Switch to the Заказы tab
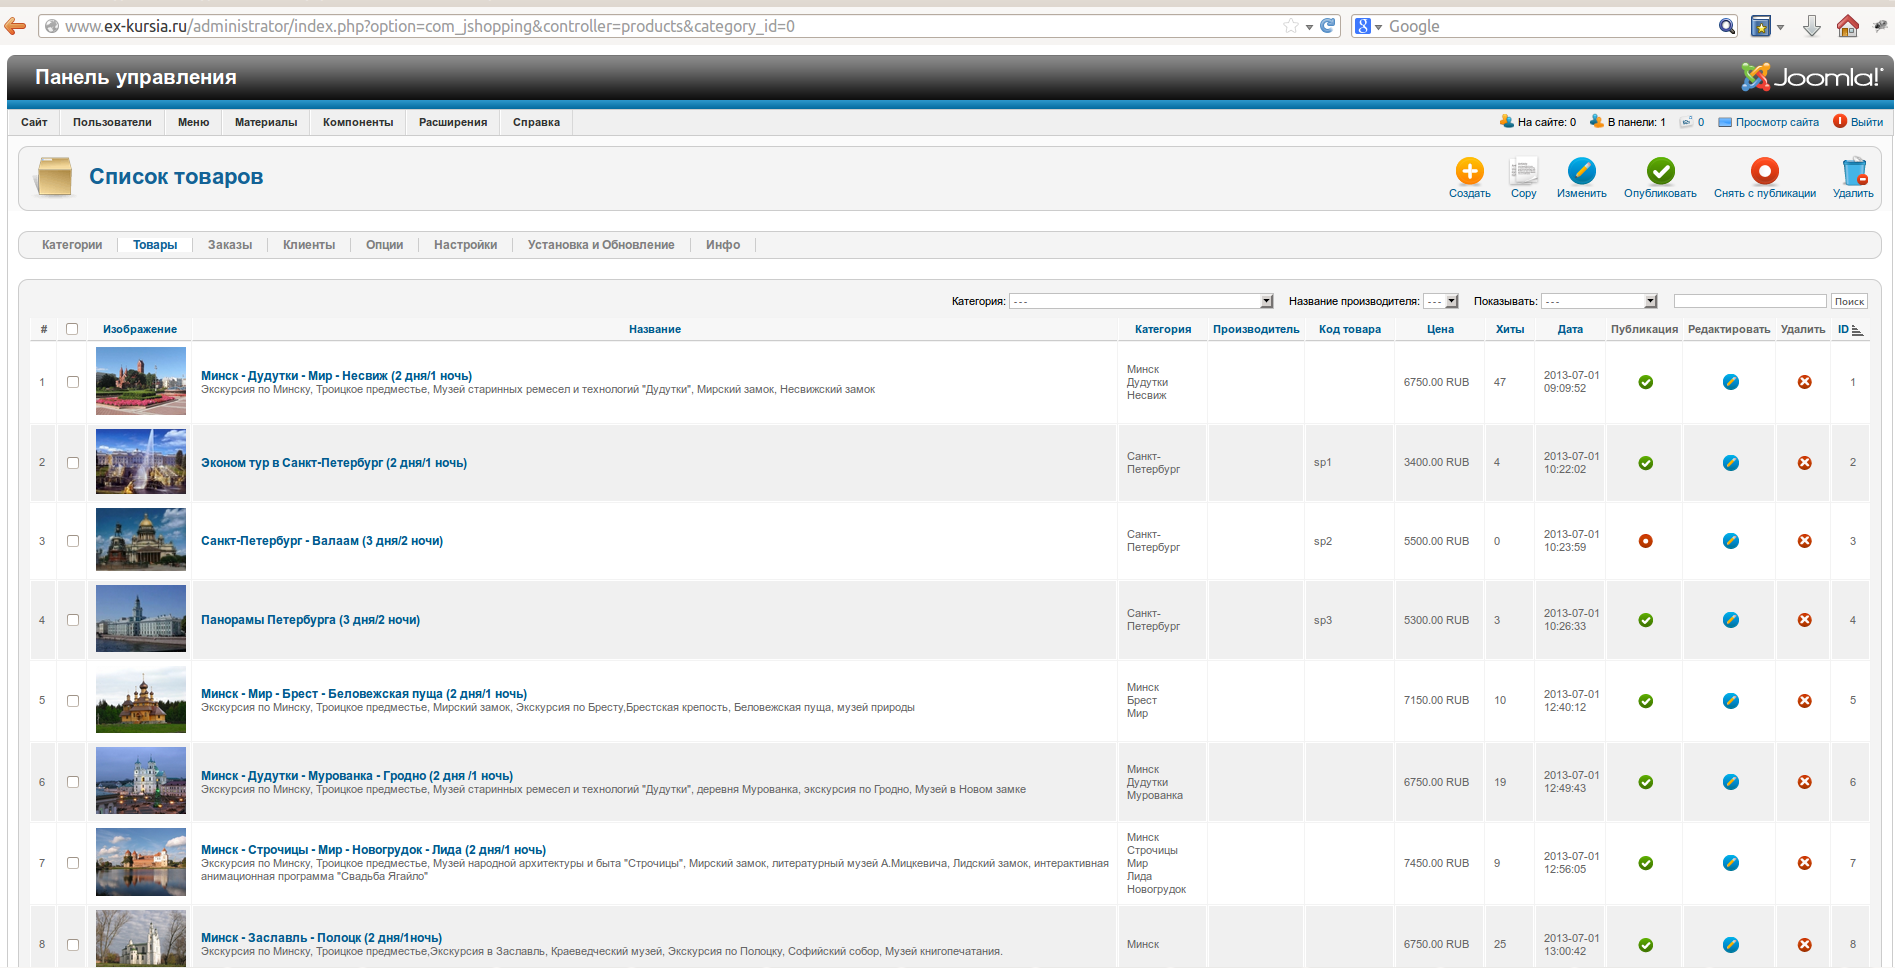1895x968 pixels. point(230,245)
